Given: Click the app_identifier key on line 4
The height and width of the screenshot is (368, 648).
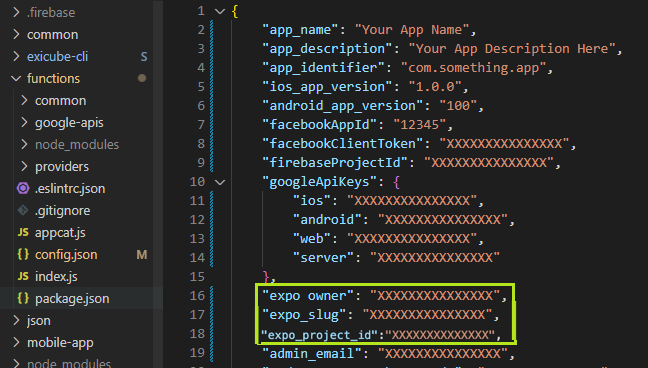Looking at the screenshot, I should click(324, 68).
